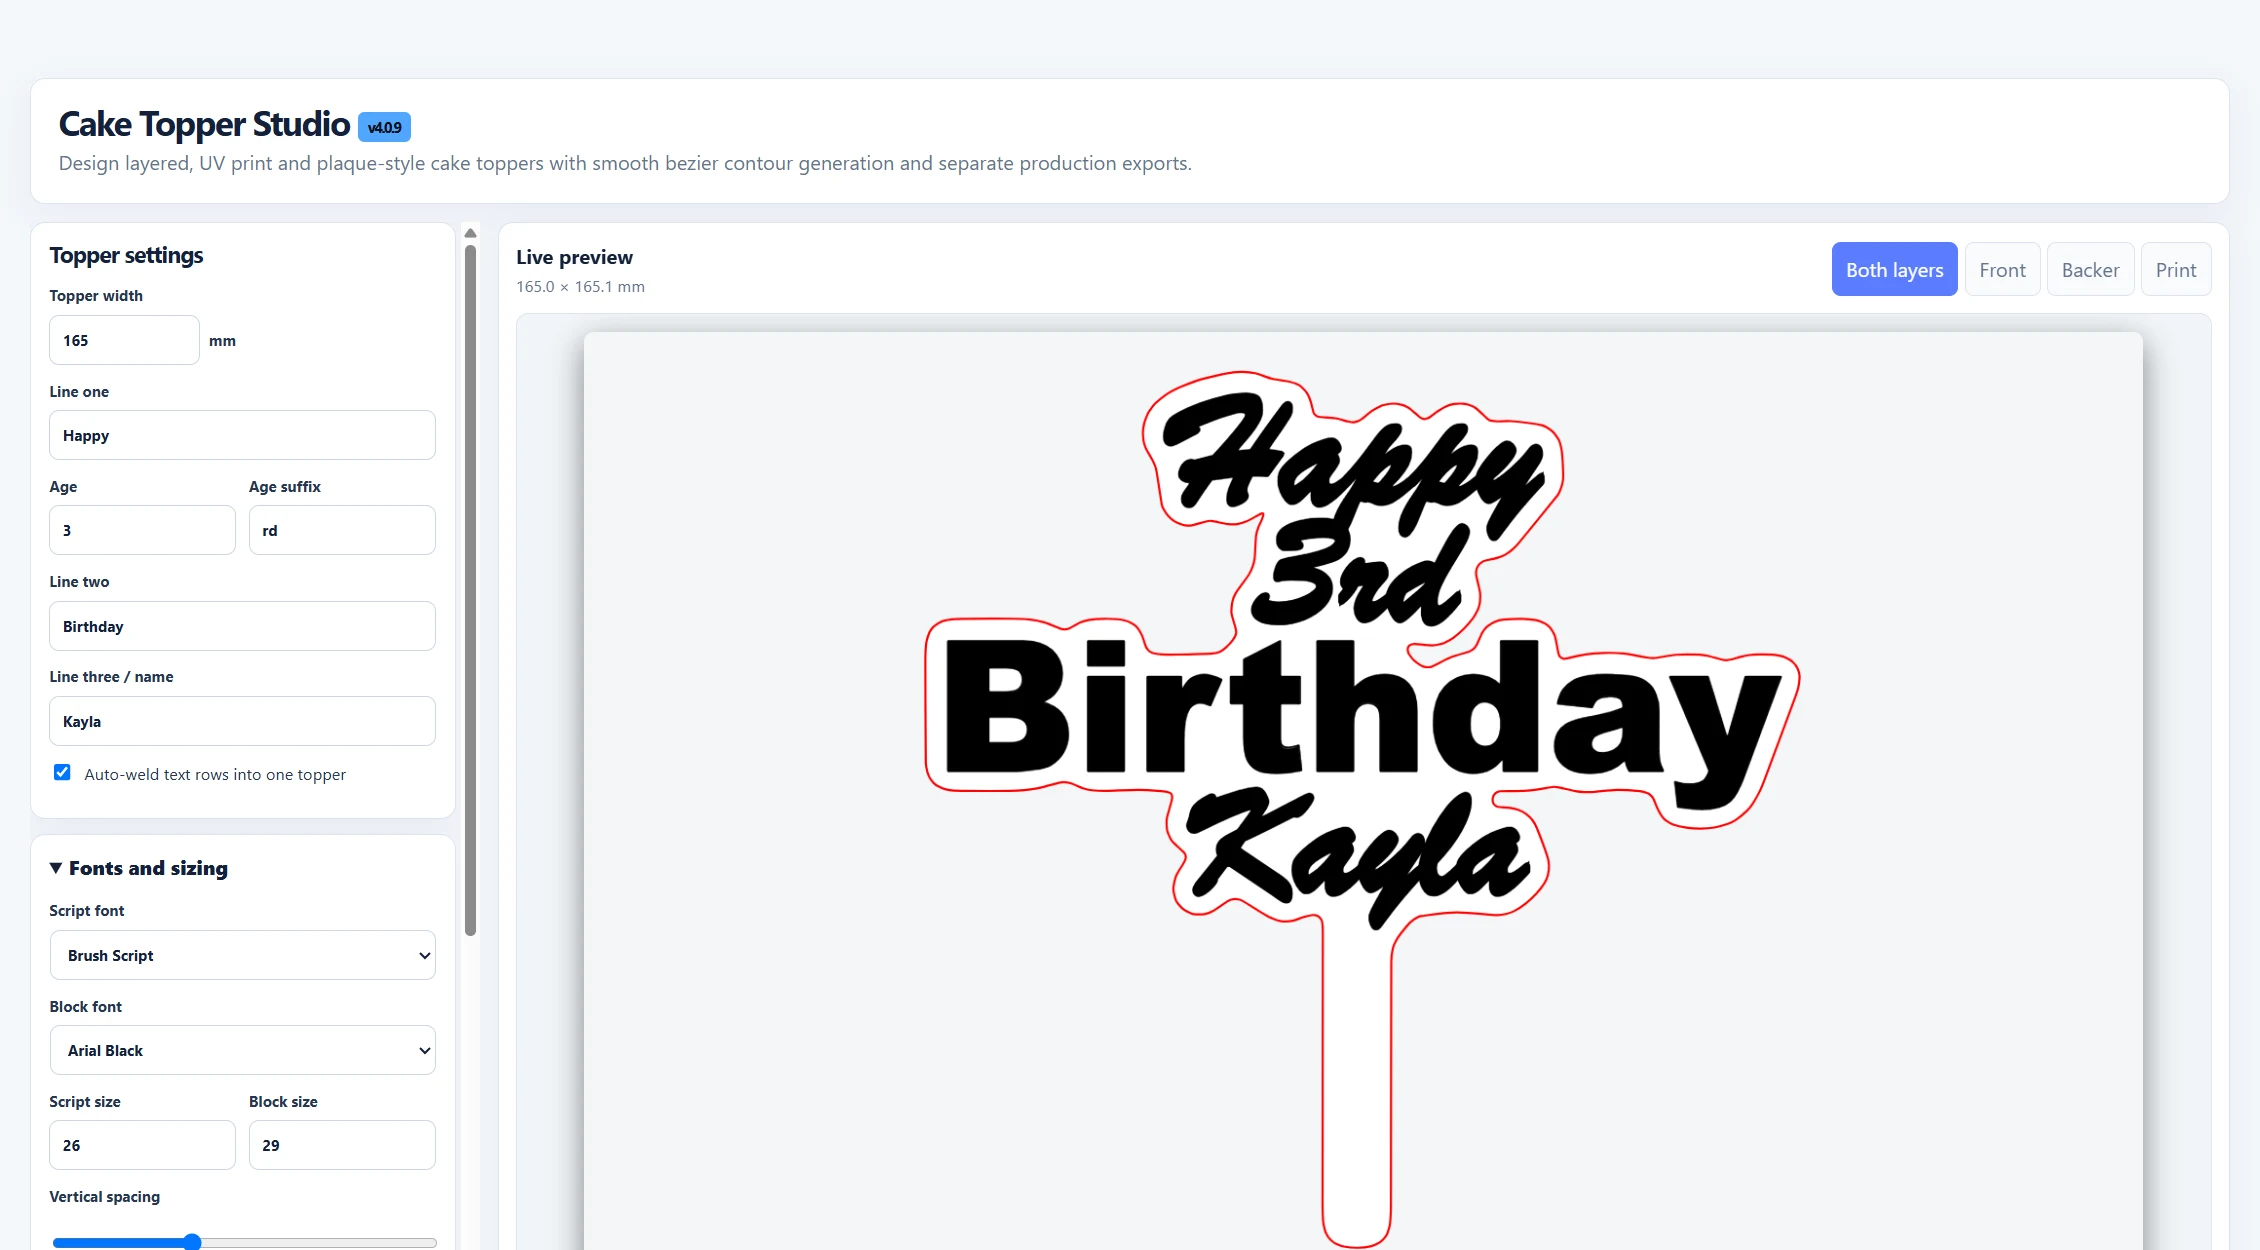Viewport: 2260px width, 1250px height.
Task: Click the Topper settings heading
Action: tap(126, 255)
